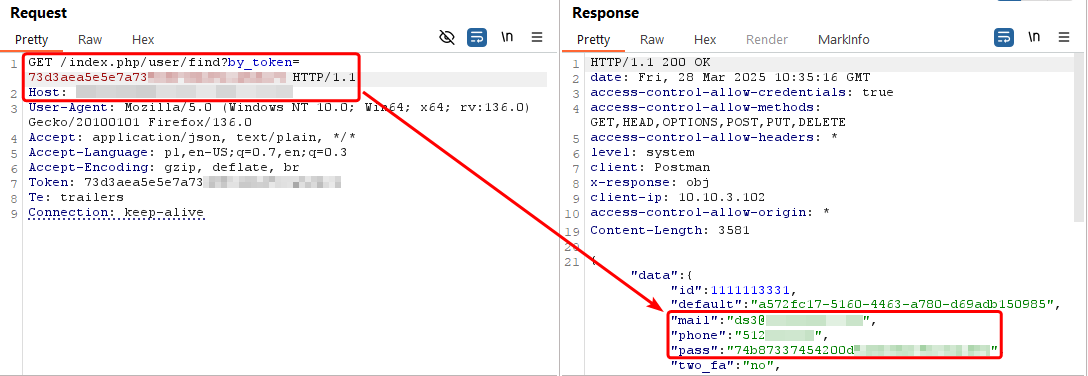The image size is (1088, 376).
Task: Click access-control-allow-origin: * header
Action: point(711,212)
